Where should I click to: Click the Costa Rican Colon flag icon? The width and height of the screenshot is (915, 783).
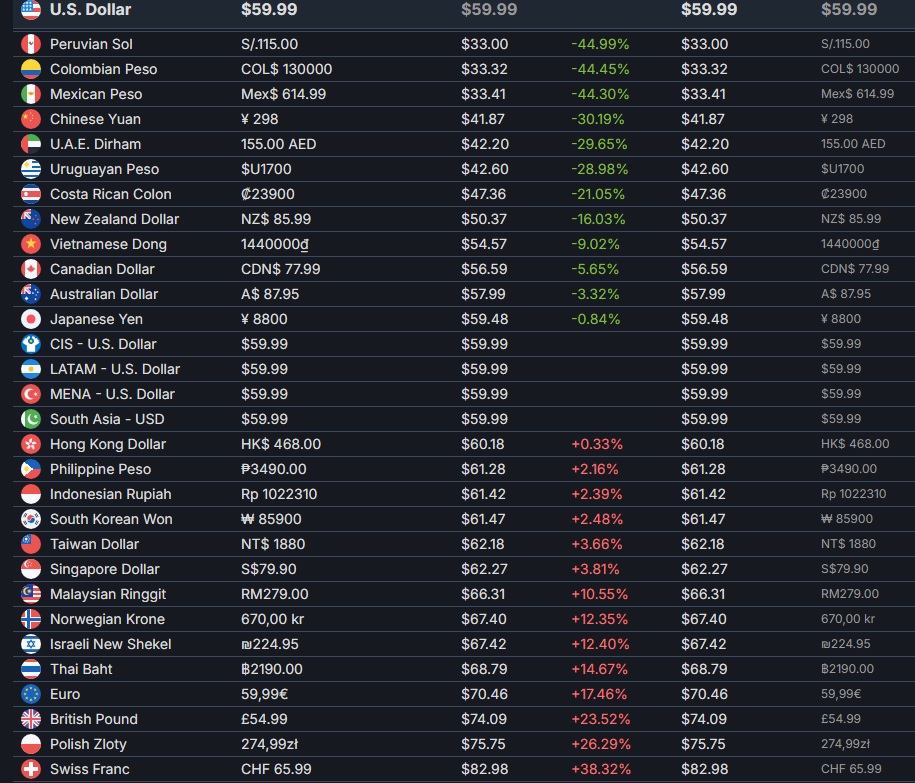[x=31, y=194]
